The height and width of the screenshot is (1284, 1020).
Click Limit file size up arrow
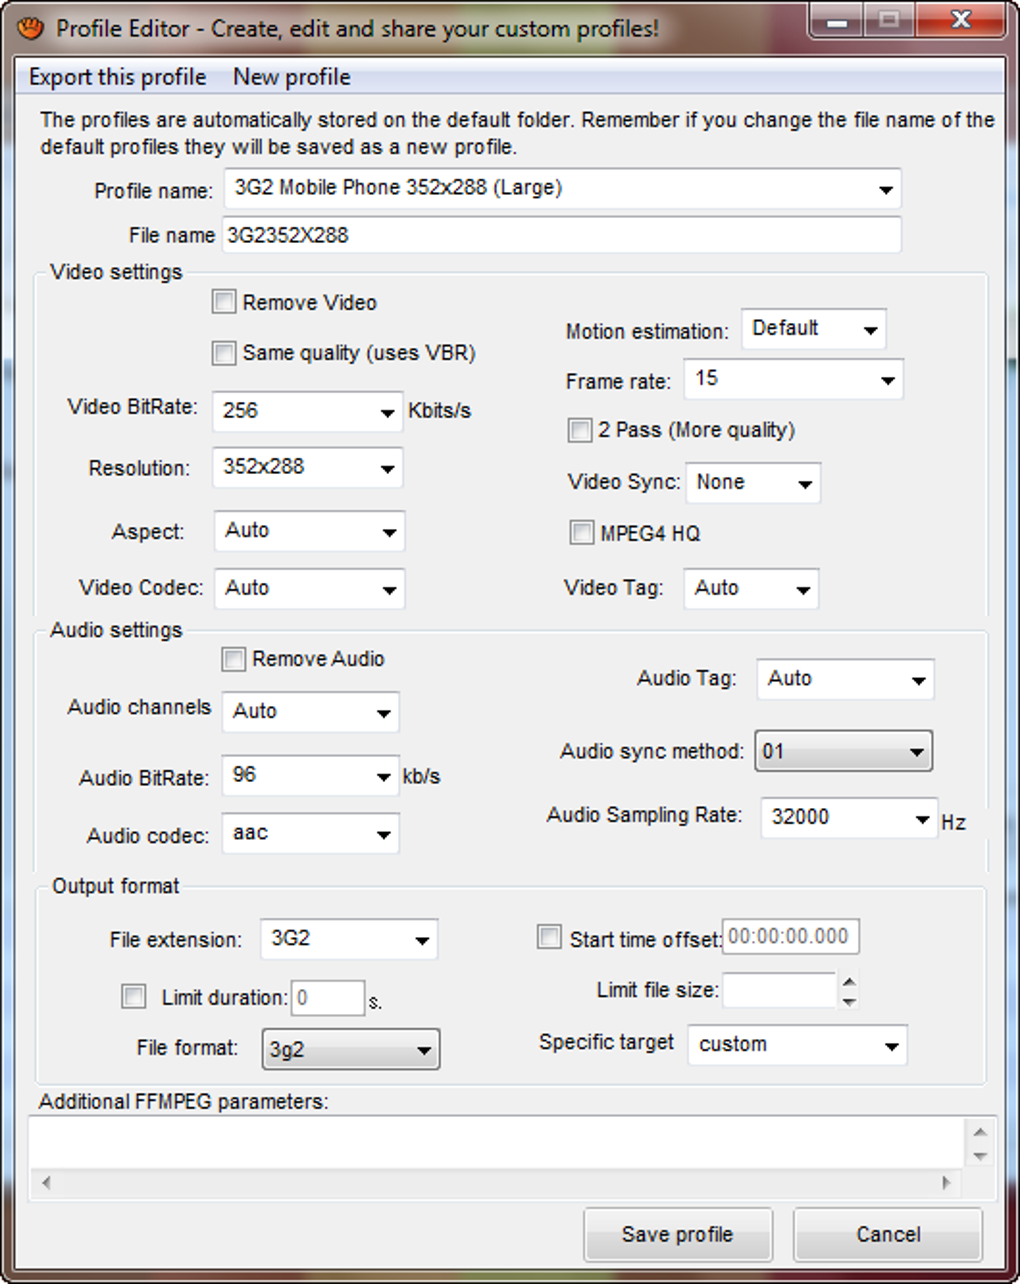click(849, 982)
